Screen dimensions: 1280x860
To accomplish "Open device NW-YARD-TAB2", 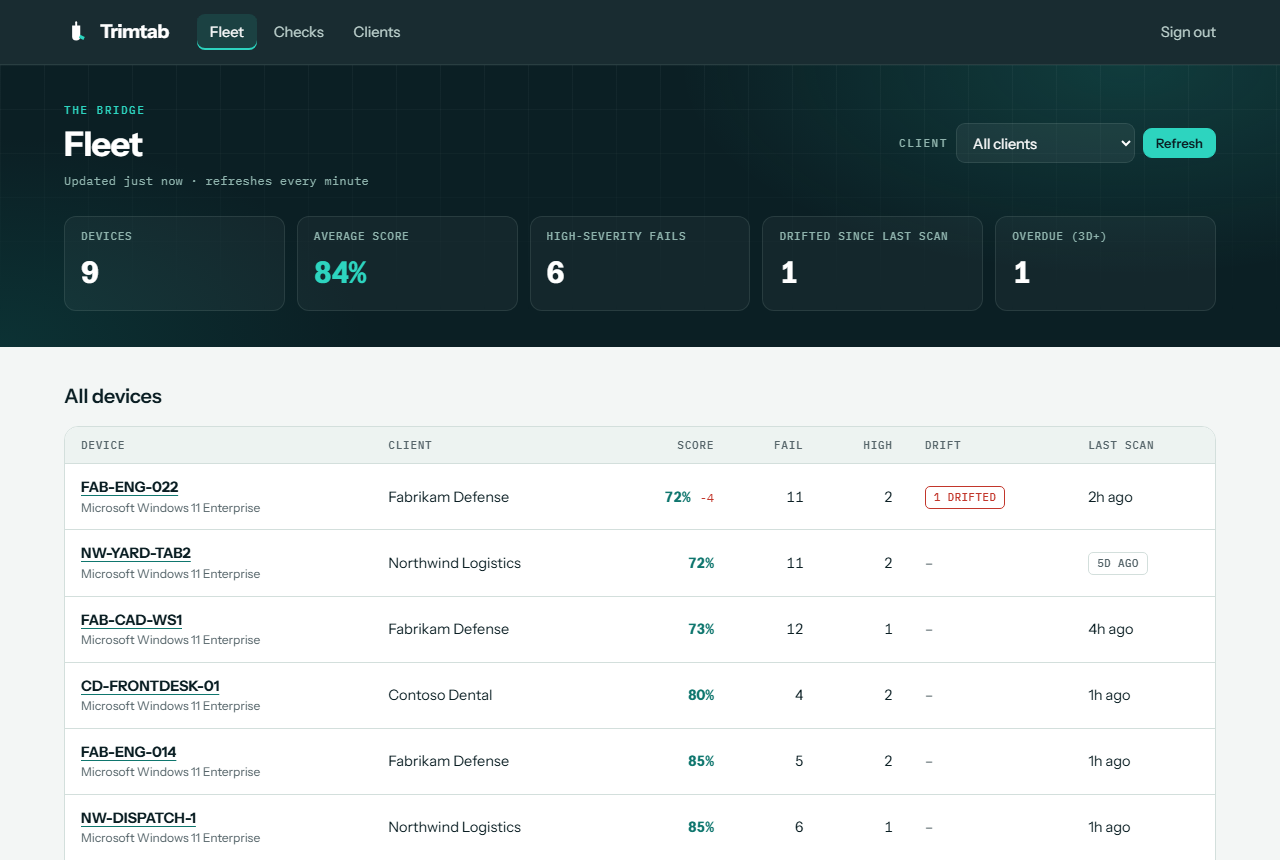I will tap(136, 553).
